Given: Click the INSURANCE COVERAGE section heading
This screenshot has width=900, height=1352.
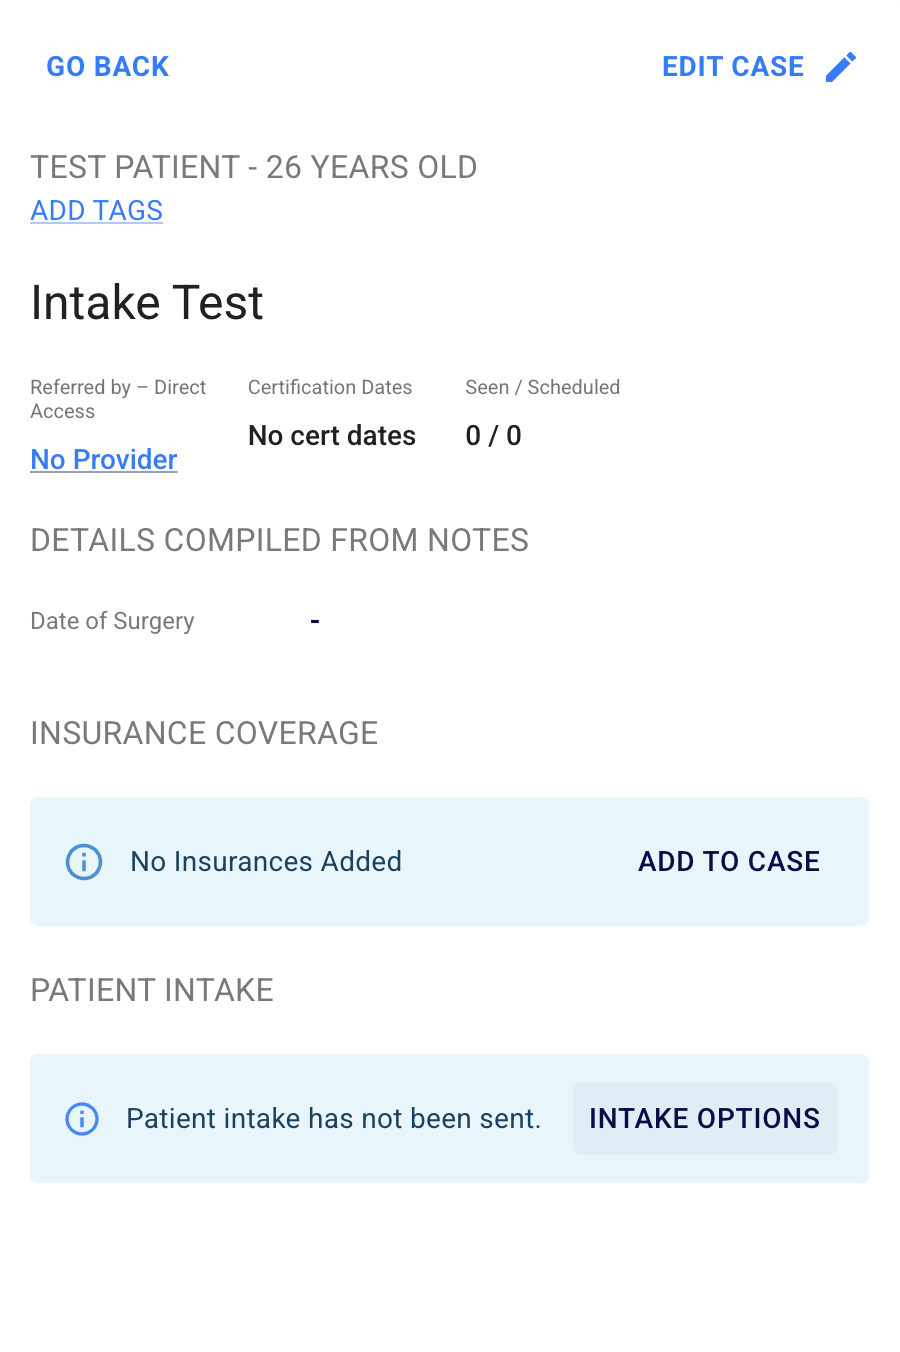Looking at the screenshot, I should [205, 733].
